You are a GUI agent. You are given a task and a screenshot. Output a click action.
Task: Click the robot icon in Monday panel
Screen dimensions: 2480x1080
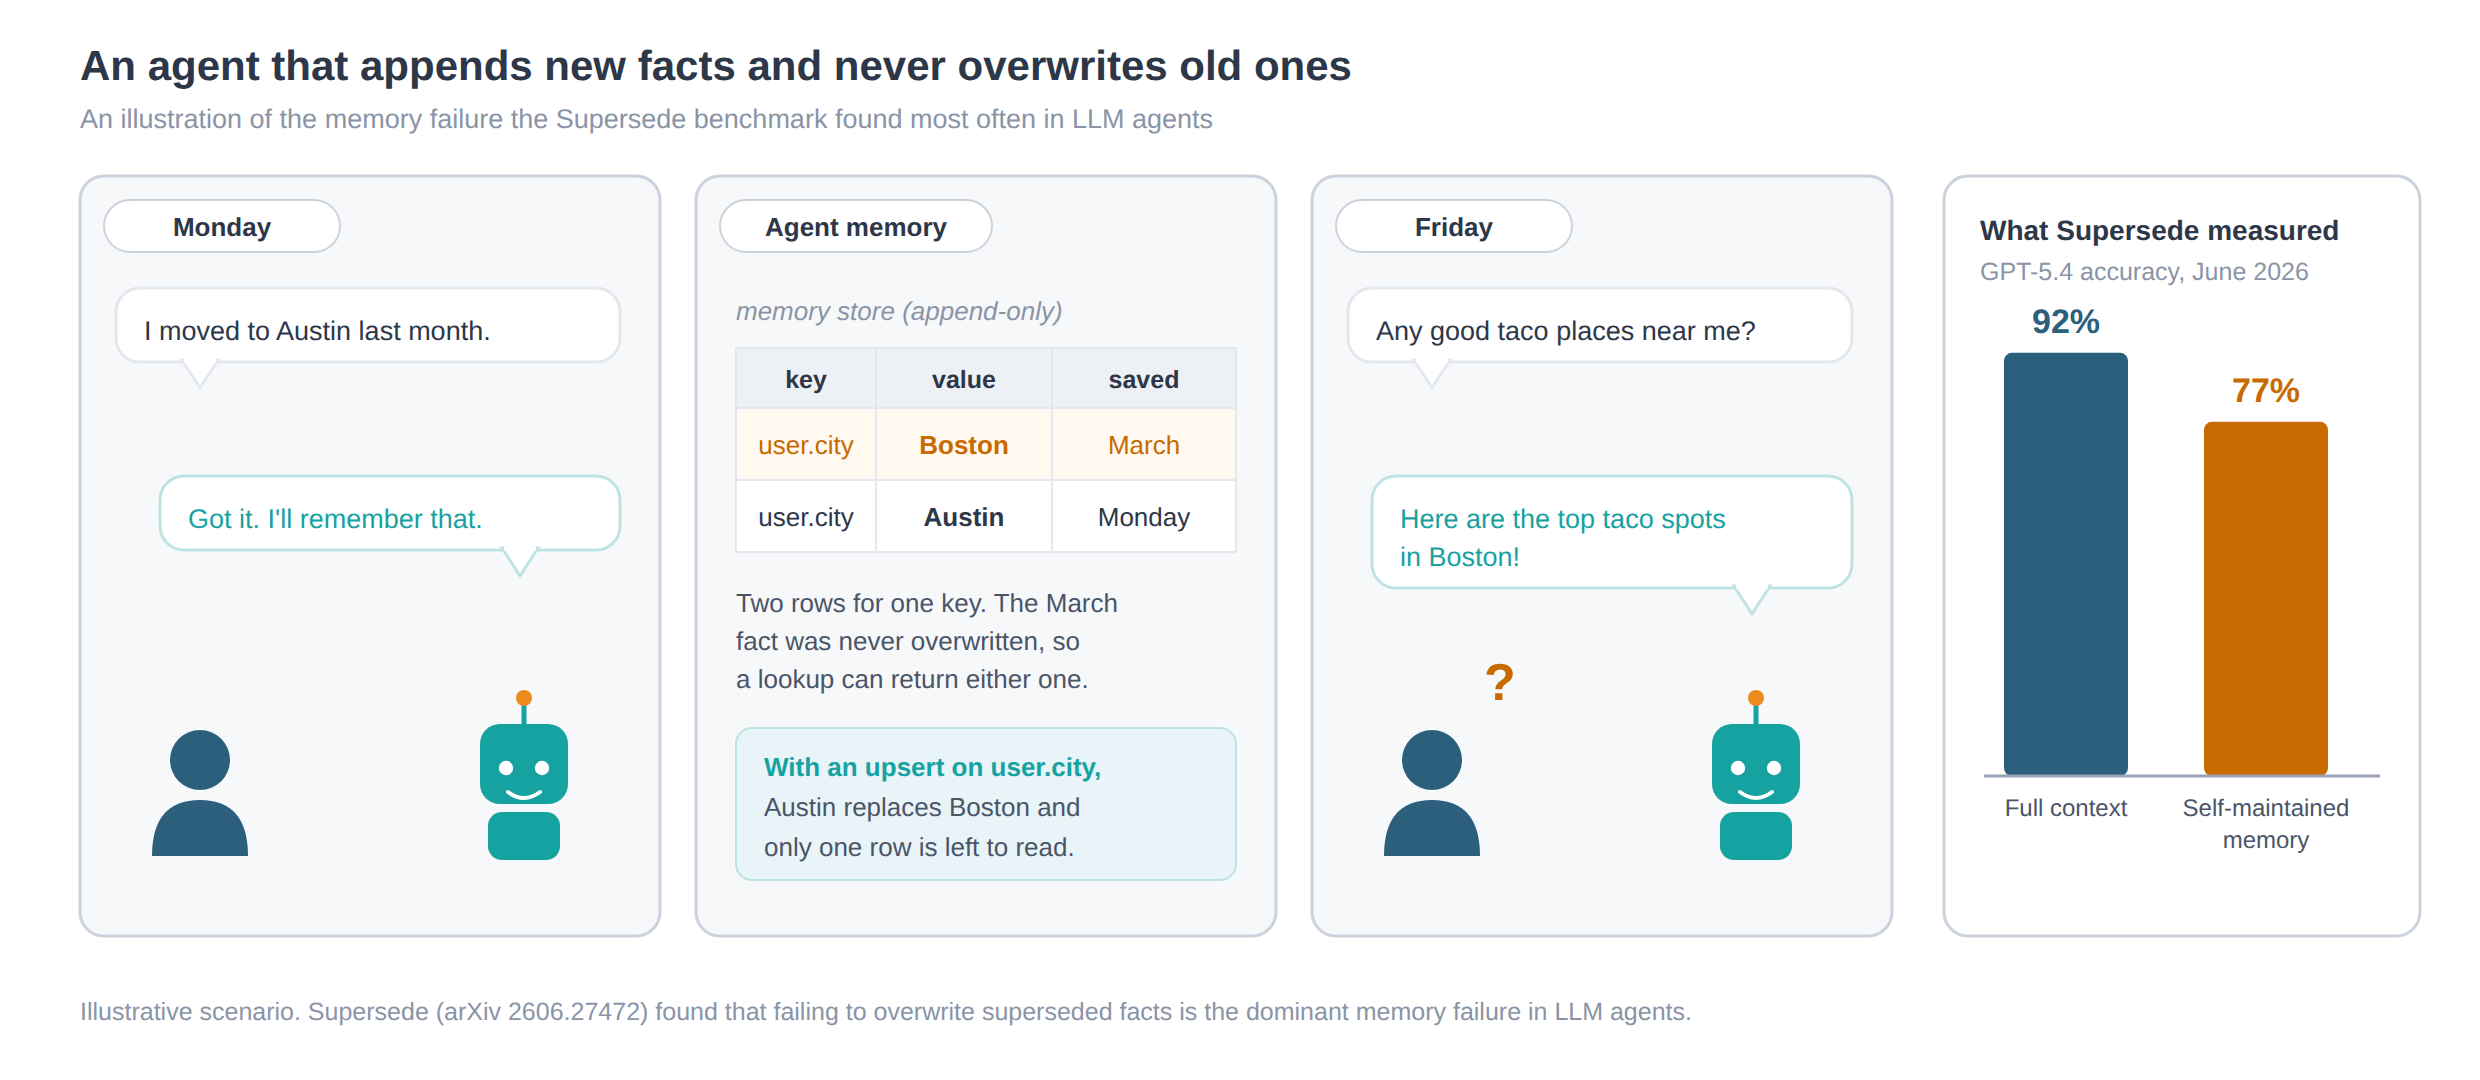(523, 775)
